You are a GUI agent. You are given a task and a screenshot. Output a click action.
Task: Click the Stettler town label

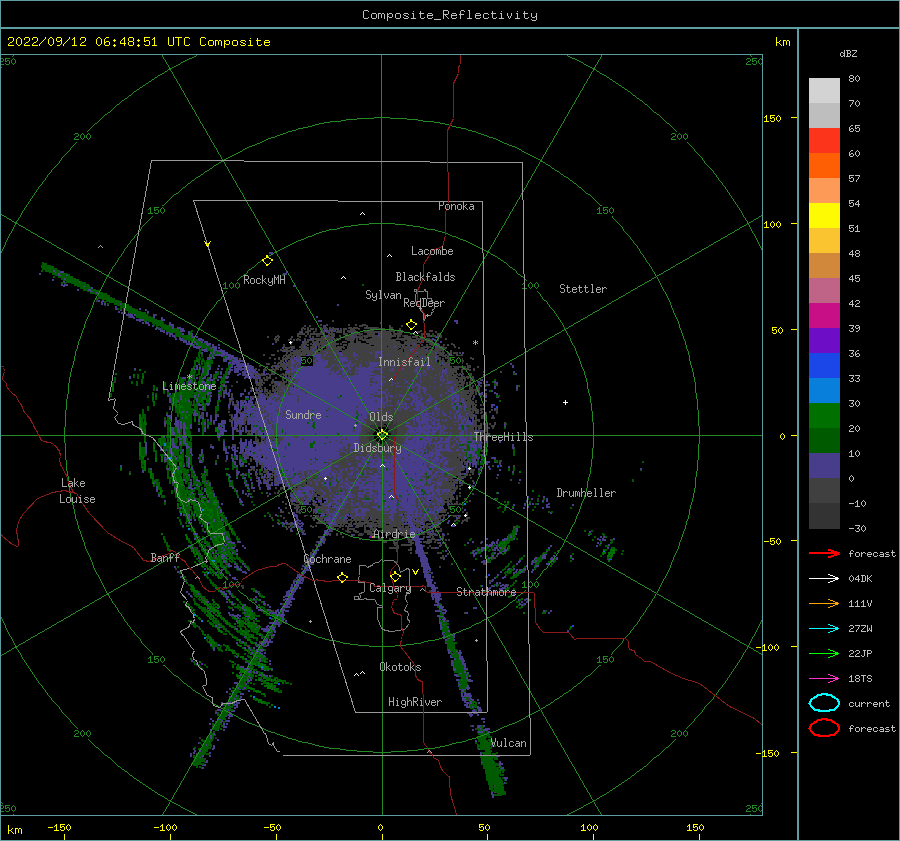click(x=583, y=289)
